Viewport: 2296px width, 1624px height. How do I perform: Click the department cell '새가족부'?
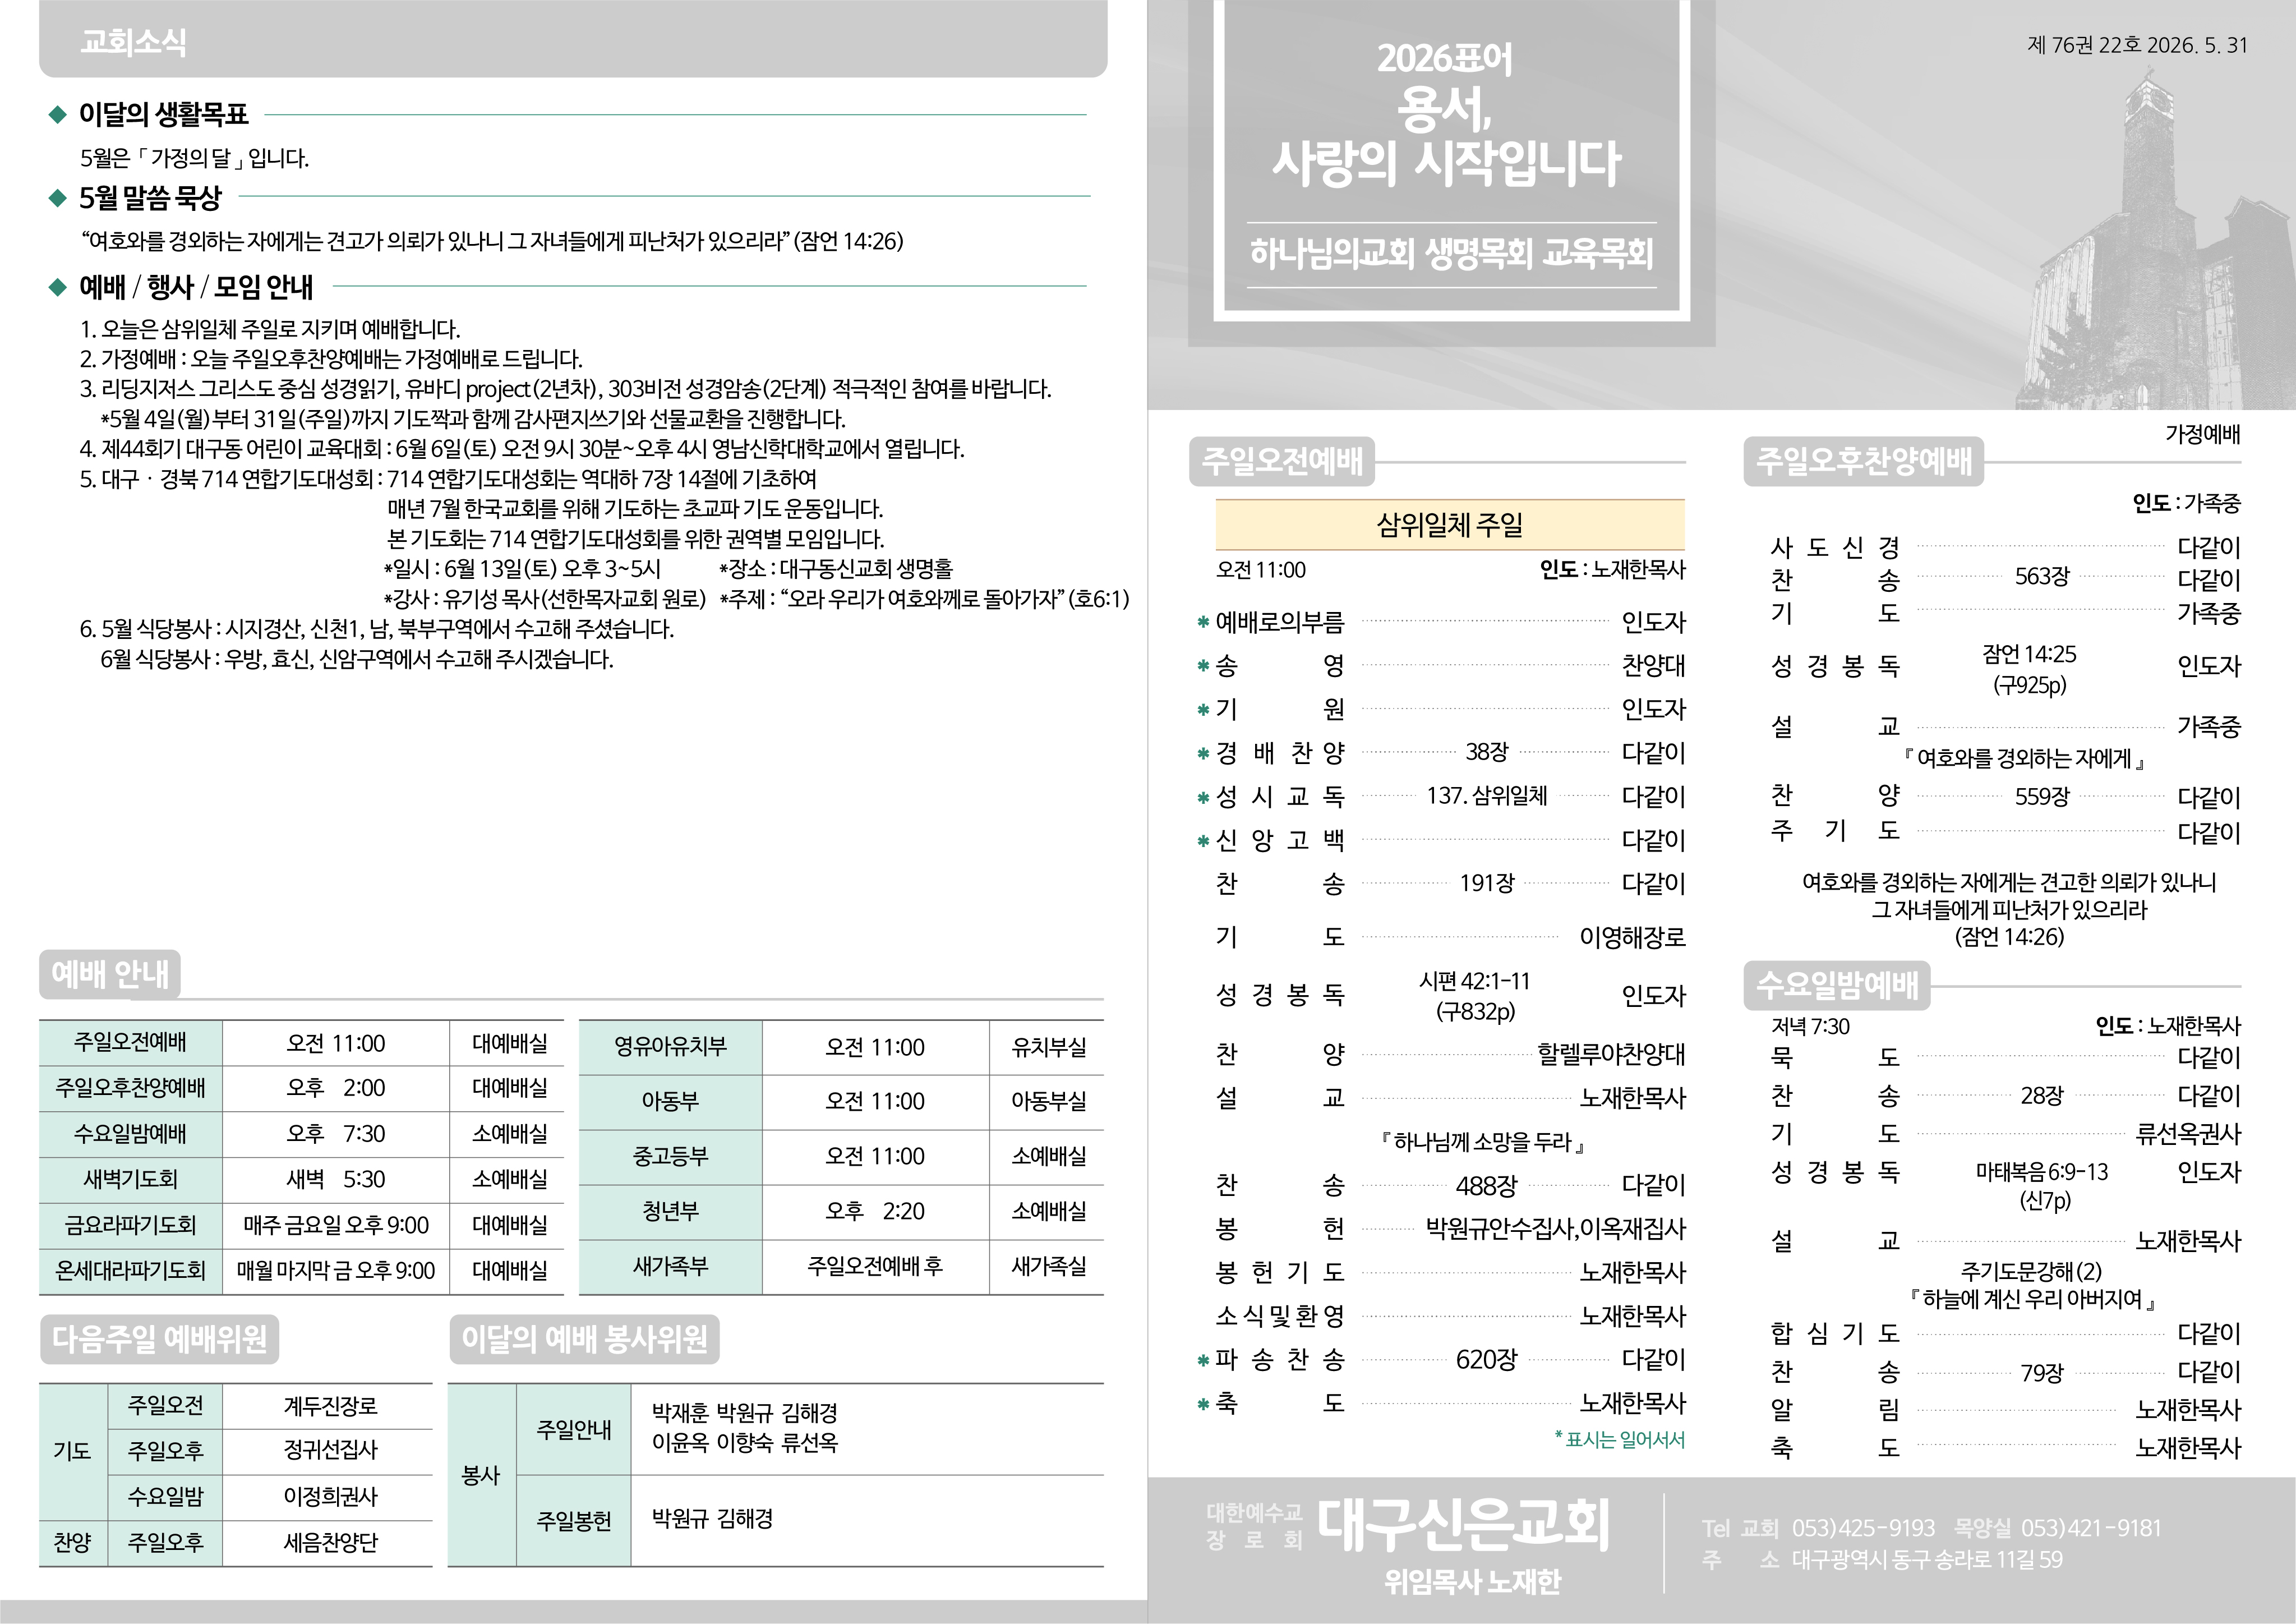point(670,1267)
